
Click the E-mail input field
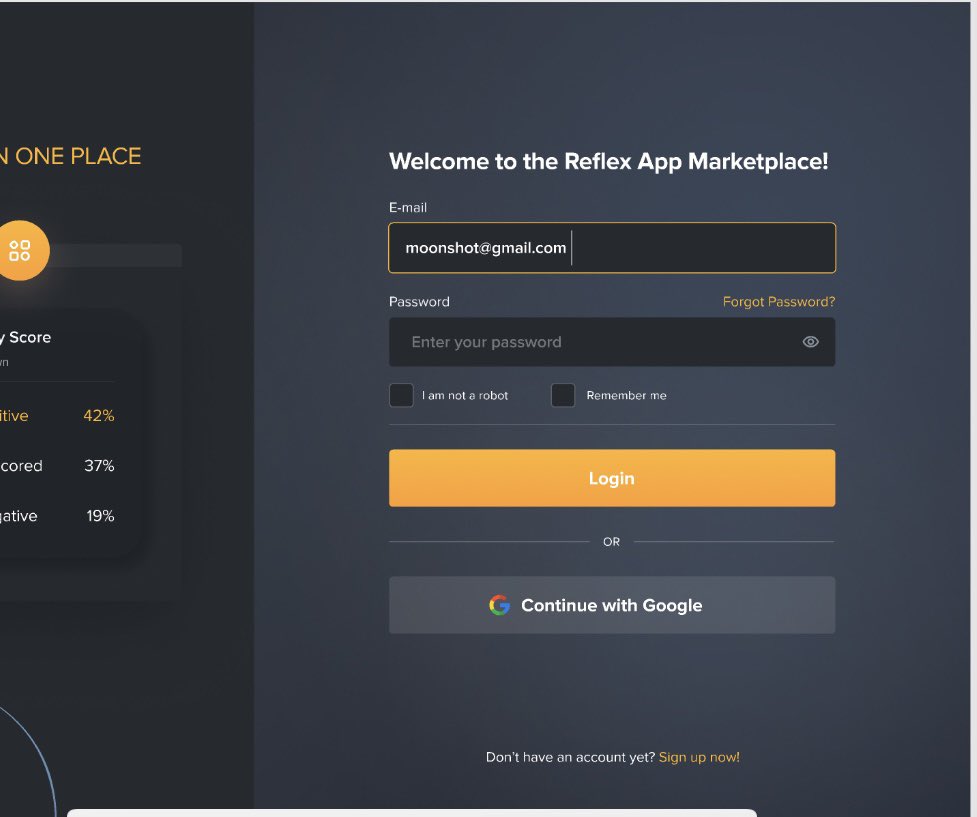[612, 248]
